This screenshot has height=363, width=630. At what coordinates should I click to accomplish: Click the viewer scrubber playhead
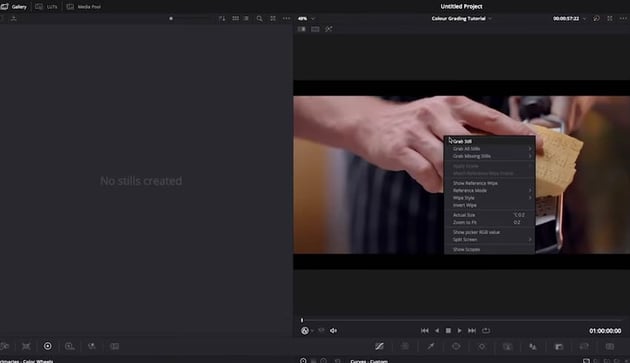tap(302, 320)
